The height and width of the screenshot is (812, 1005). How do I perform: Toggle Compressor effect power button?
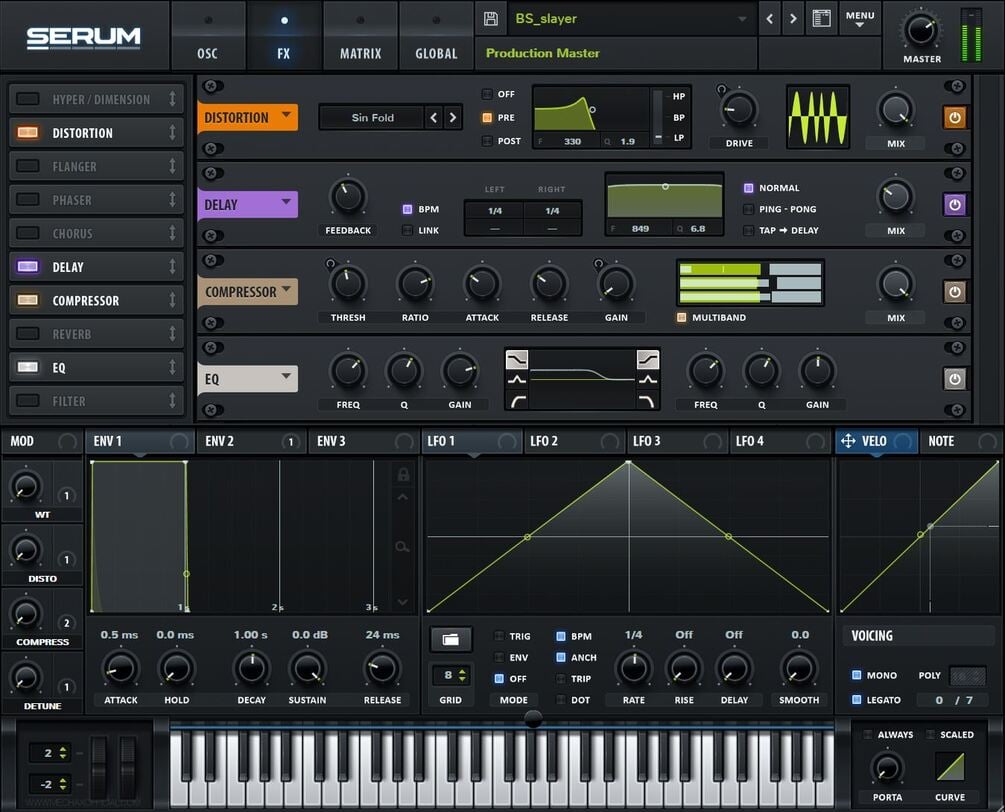click(x=954, y=292)
